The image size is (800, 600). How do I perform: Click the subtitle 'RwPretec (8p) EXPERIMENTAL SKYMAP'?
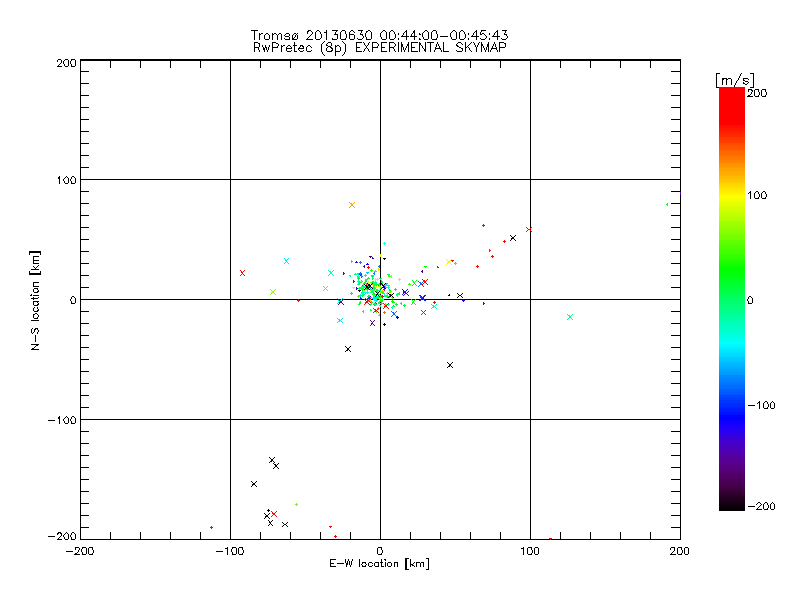click(380, 48)
